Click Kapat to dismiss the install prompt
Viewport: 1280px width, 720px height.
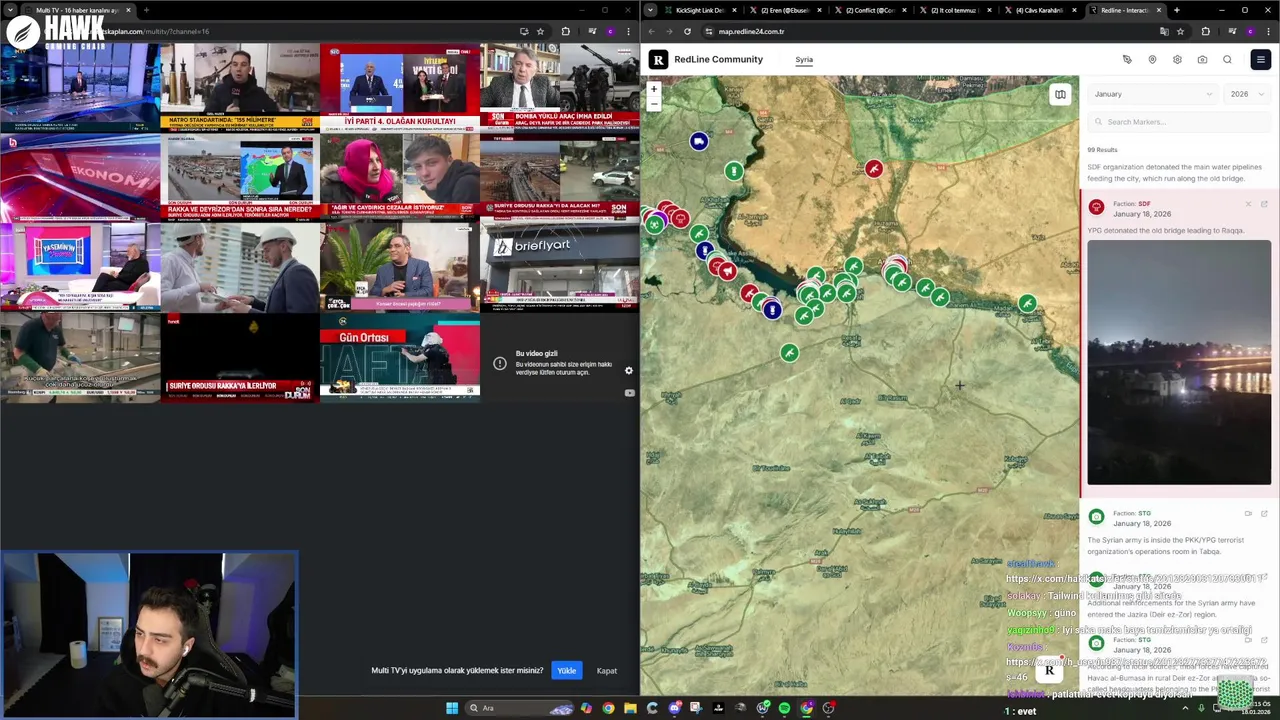pyautogui.click(x=607, y=671)
